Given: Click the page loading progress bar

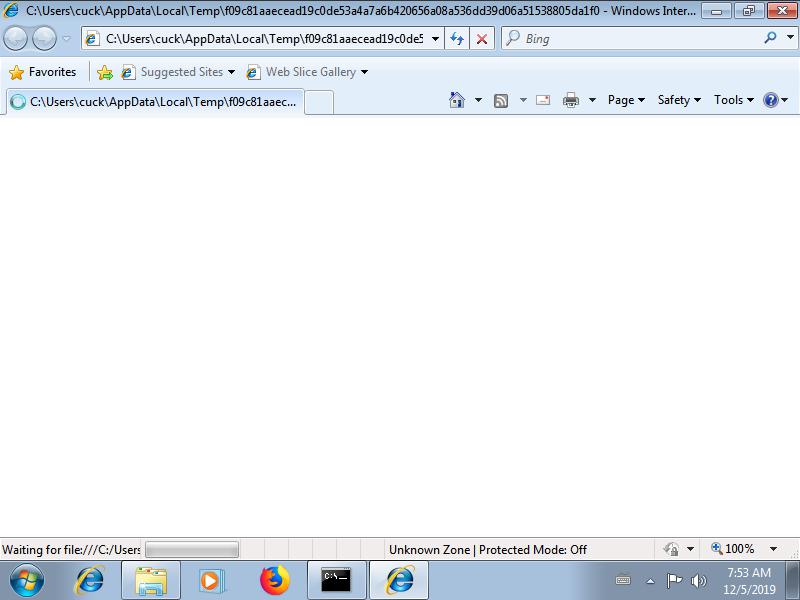Looking at the screenshot, I should tap(192, 549).
